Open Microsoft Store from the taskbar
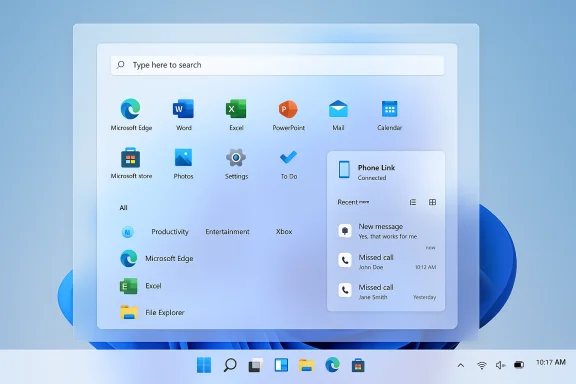 coord(358,365)
